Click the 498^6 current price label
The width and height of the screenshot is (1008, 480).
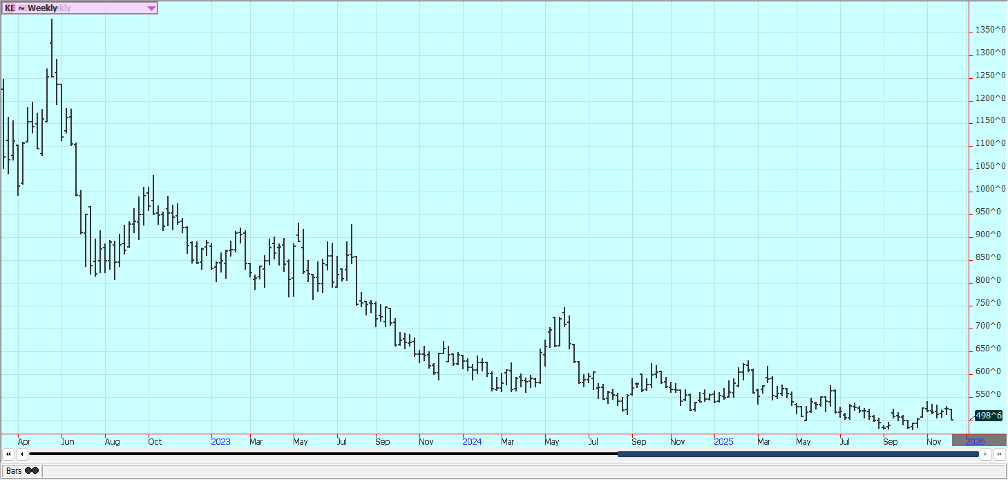[988, 415]
